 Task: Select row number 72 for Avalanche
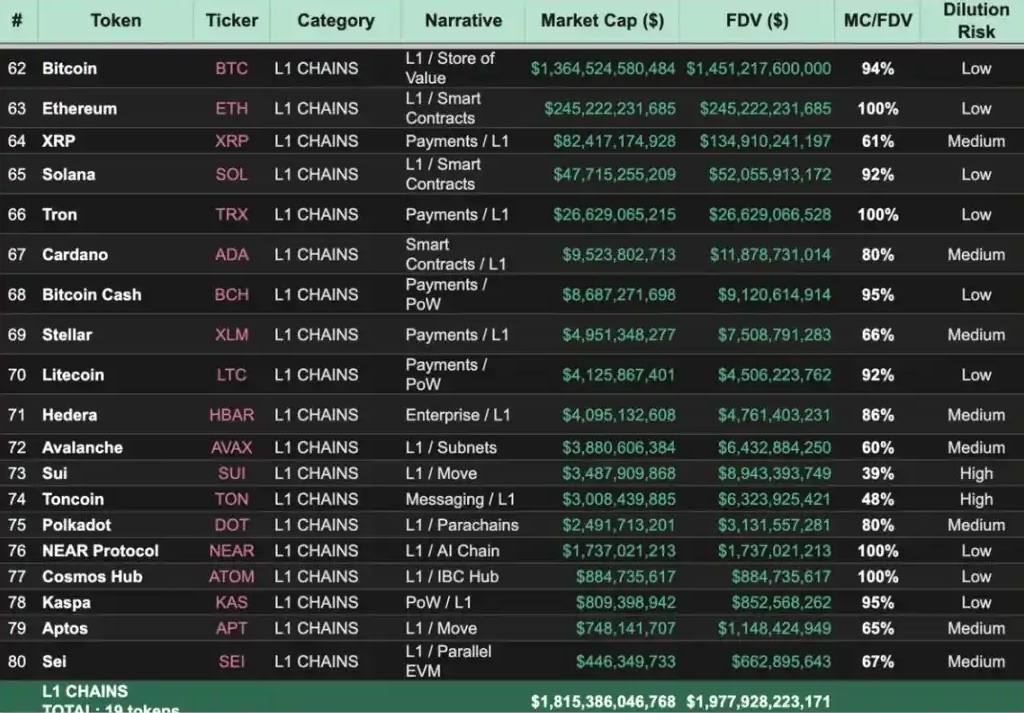pos(17,448)
